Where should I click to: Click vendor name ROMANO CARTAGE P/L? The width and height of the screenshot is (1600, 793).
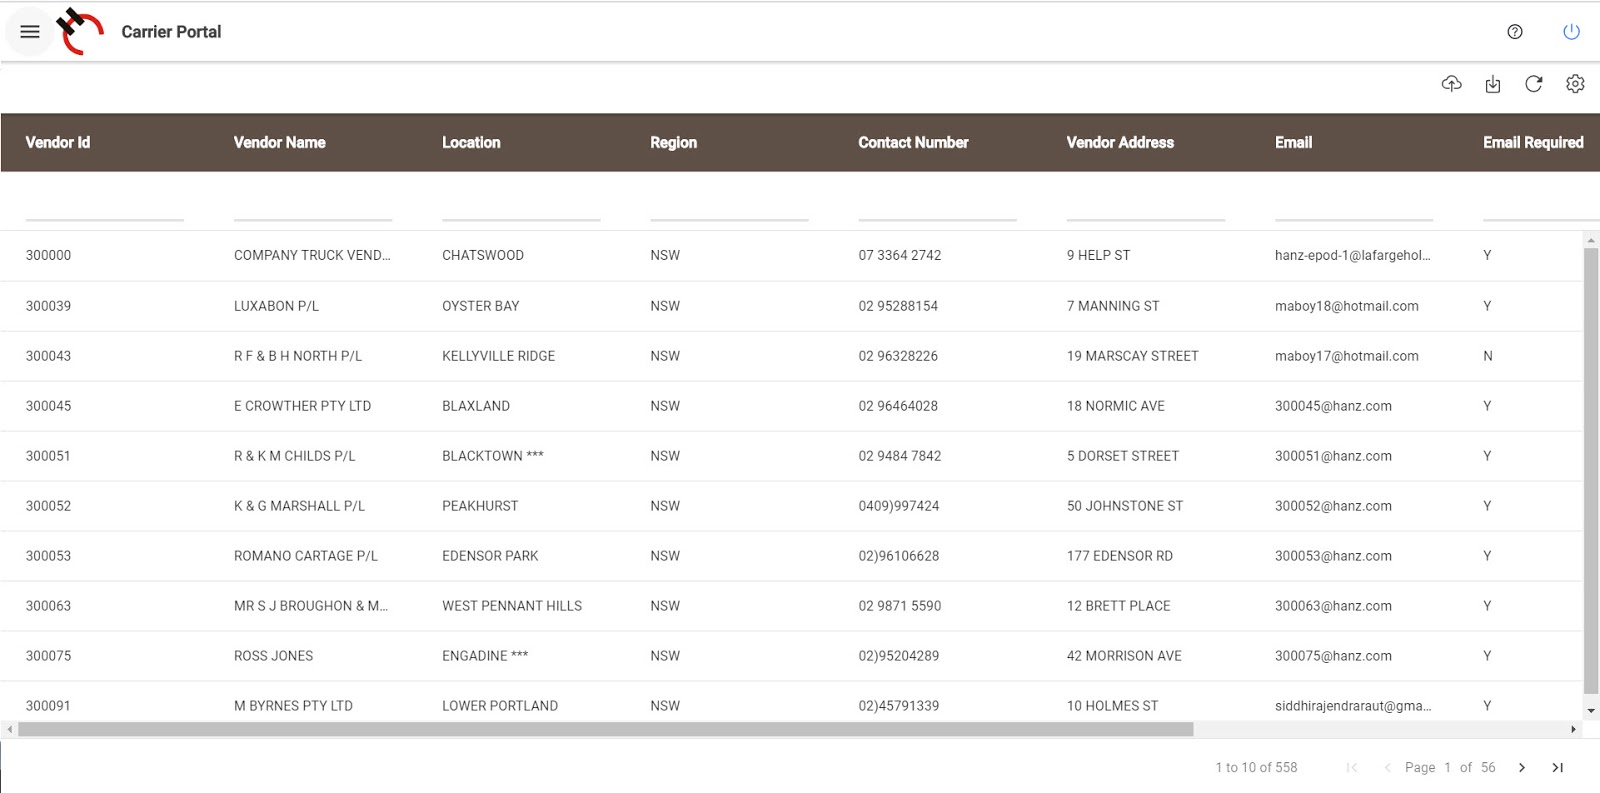(306, 556)
